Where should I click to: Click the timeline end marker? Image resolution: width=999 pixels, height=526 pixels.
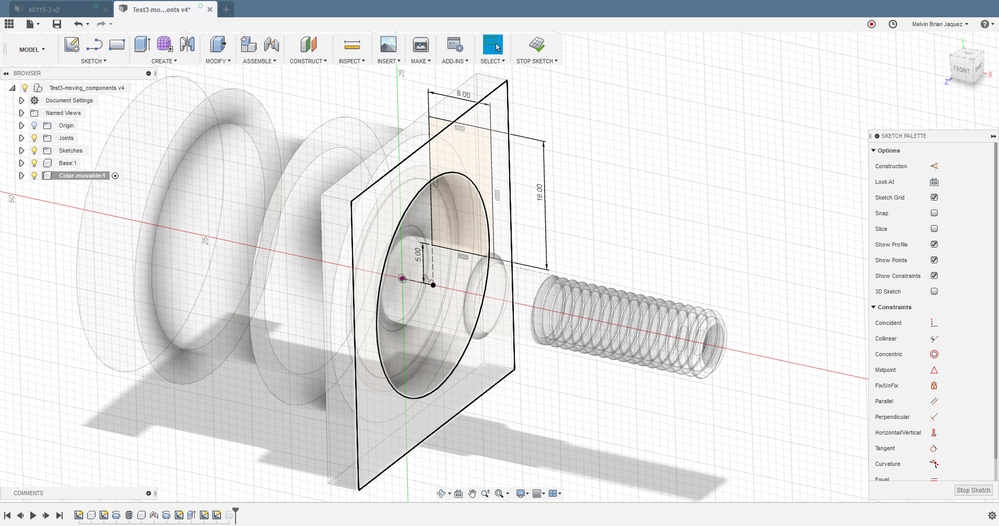[x=235, y=515]
